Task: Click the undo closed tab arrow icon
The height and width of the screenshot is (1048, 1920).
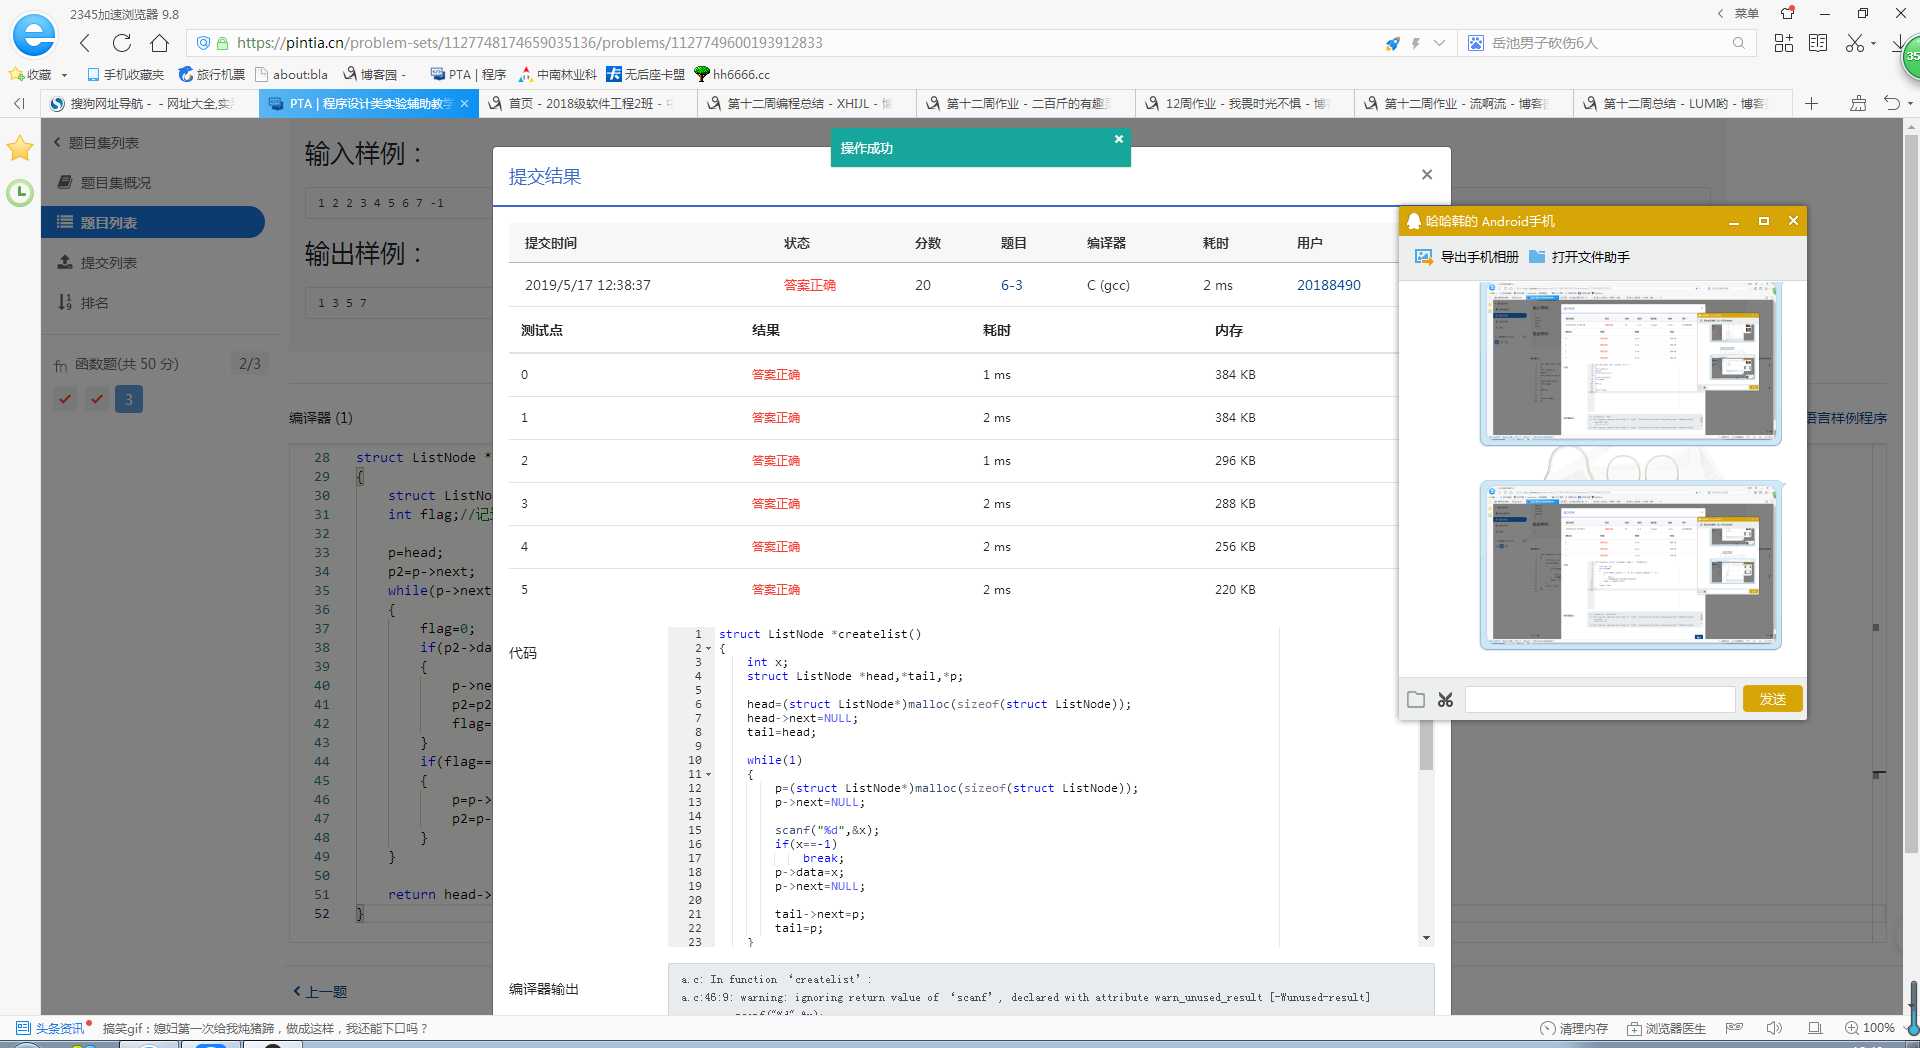Action: 1891,103
